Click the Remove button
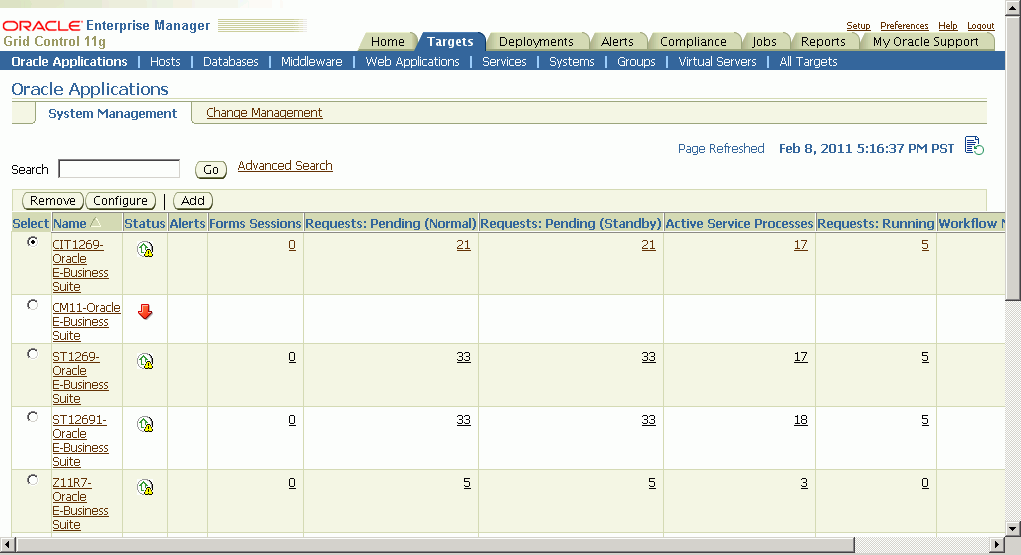 tap(53, 201)
